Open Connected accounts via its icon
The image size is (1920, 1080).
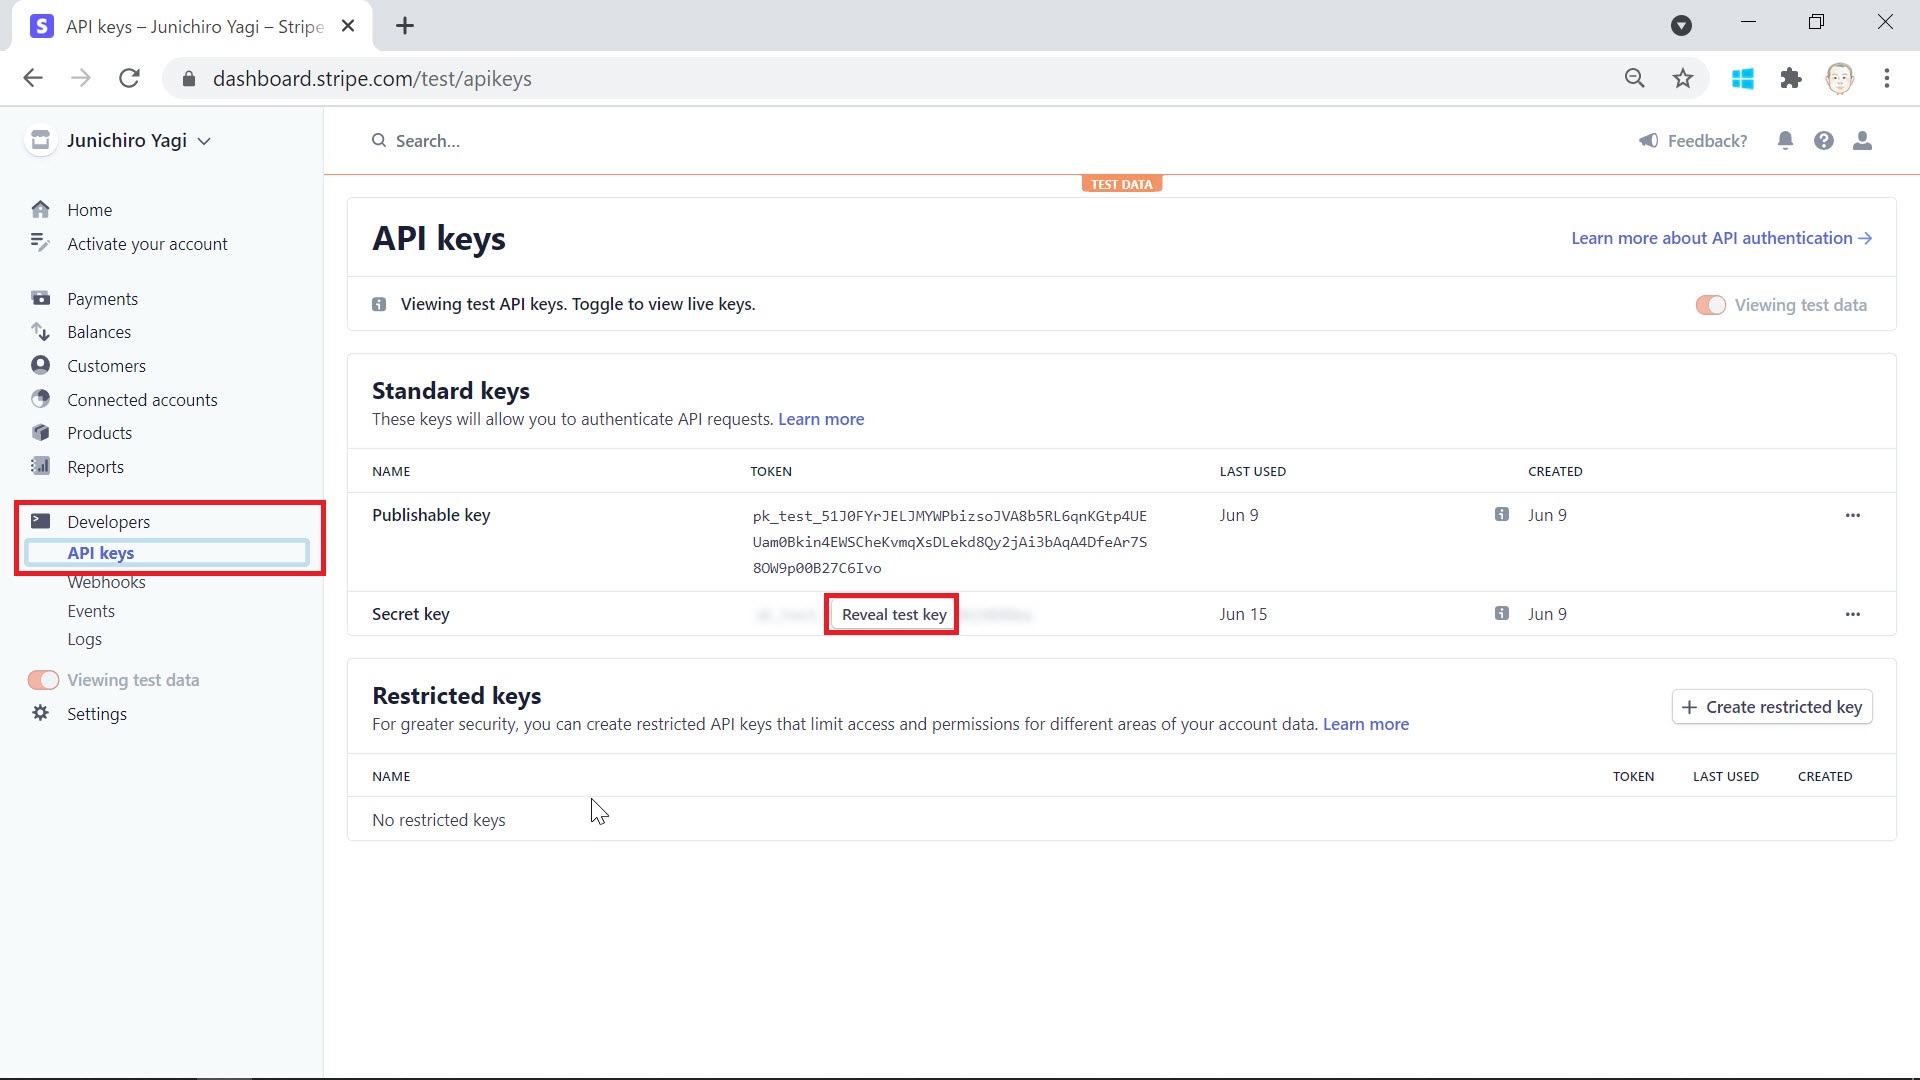click(40, 399)
